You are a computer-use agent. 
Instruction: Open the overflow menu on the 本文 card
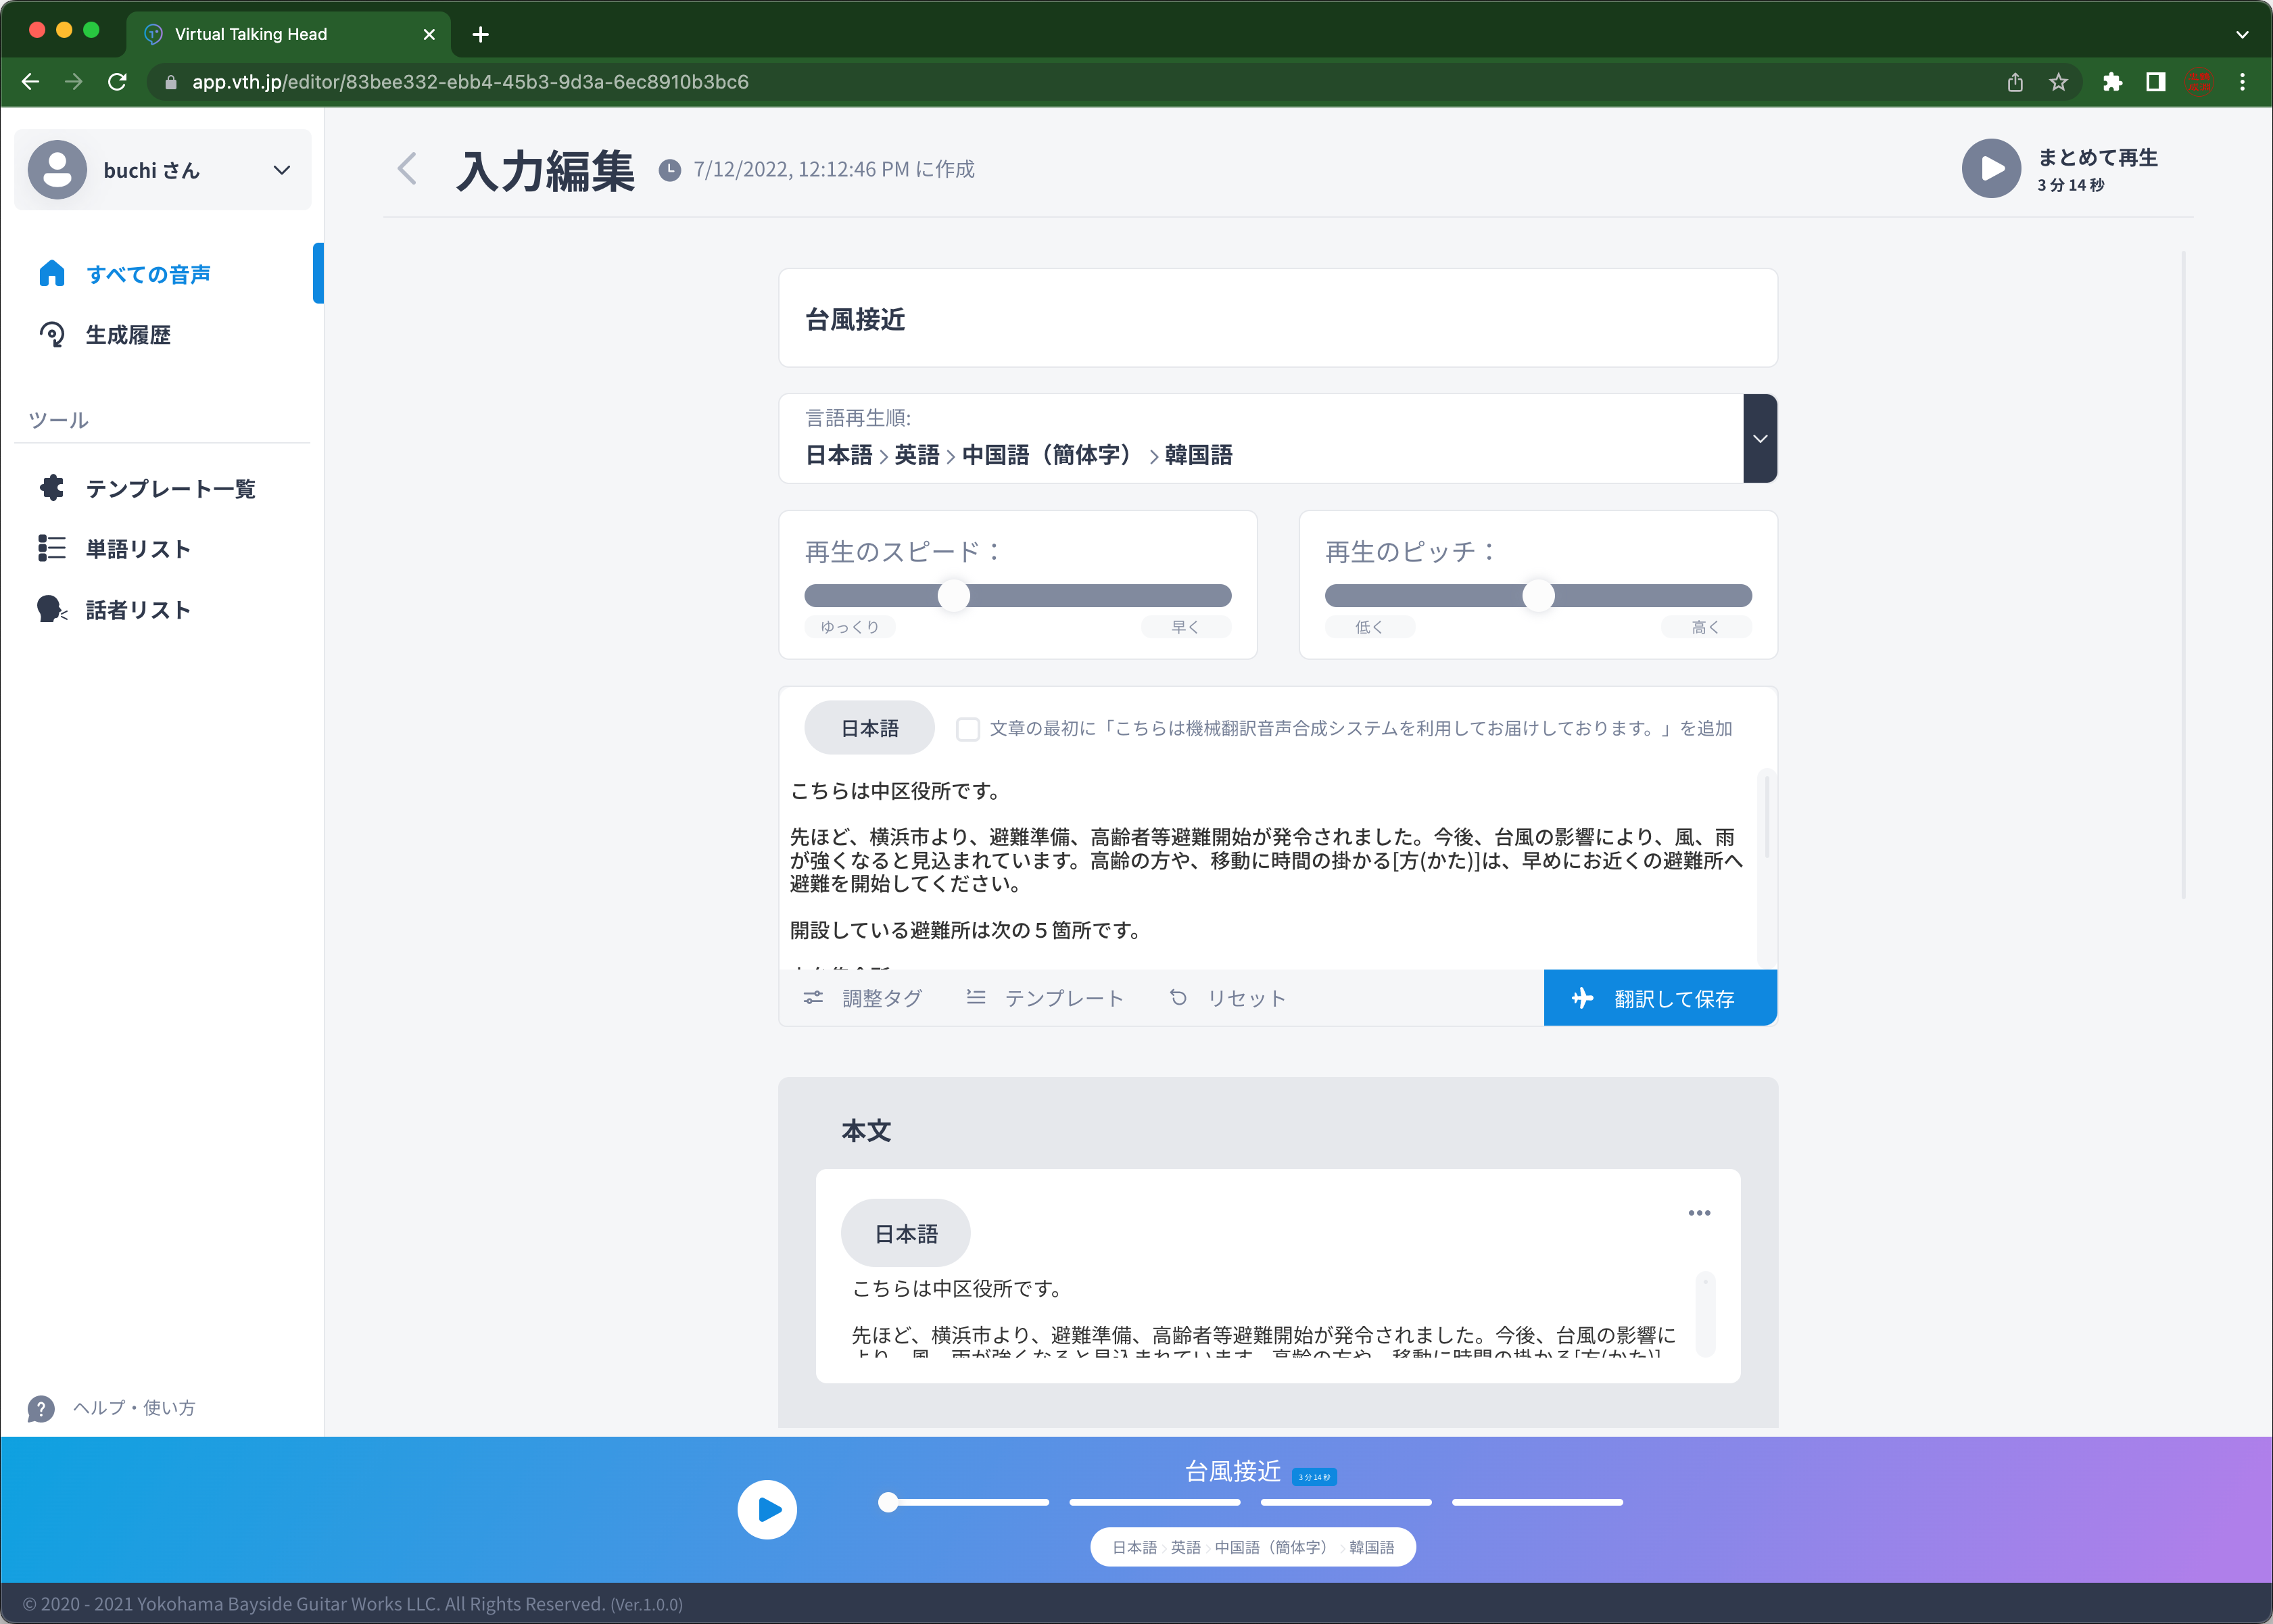1700,1212
